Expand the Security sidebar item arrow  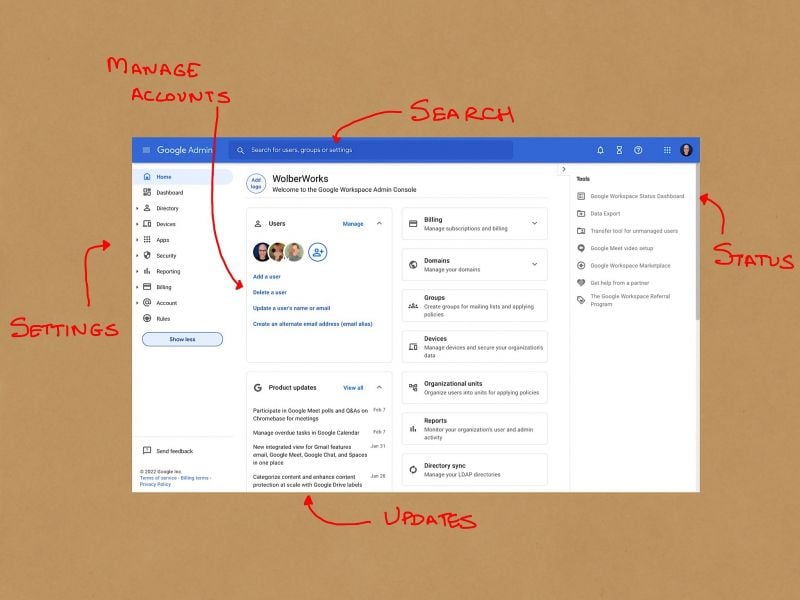(x=137, y=256)
